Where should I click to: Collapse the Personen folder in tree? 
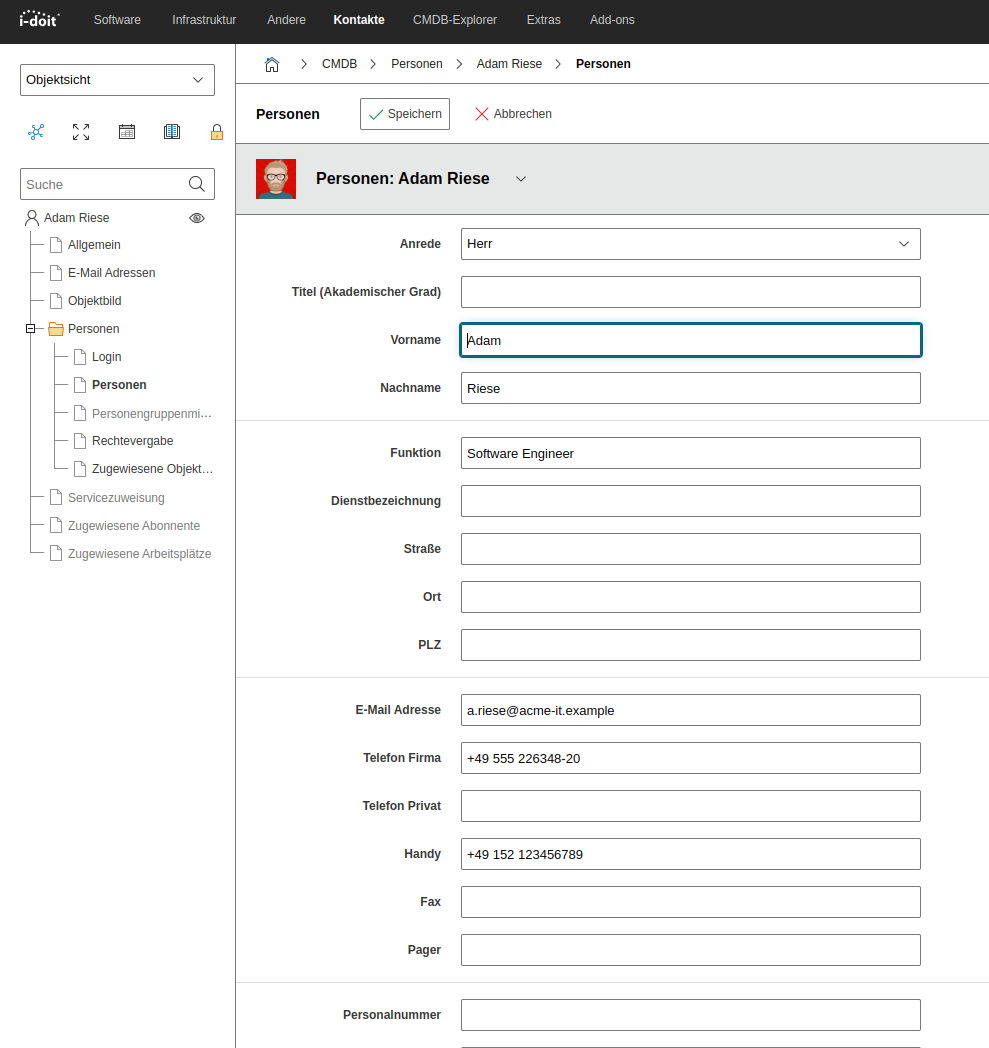(31, 329)
